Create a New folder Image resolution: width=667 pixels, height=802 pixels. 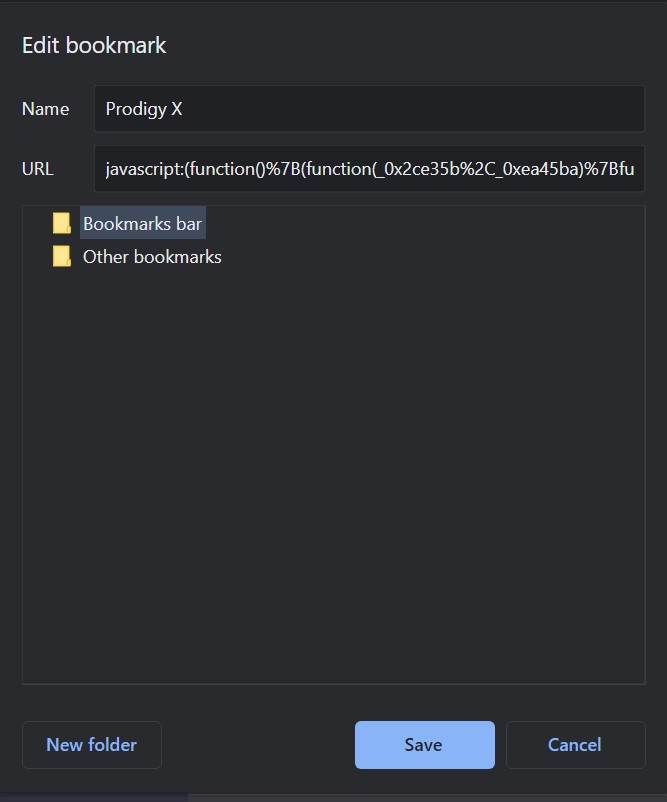(x=92, y=745)
